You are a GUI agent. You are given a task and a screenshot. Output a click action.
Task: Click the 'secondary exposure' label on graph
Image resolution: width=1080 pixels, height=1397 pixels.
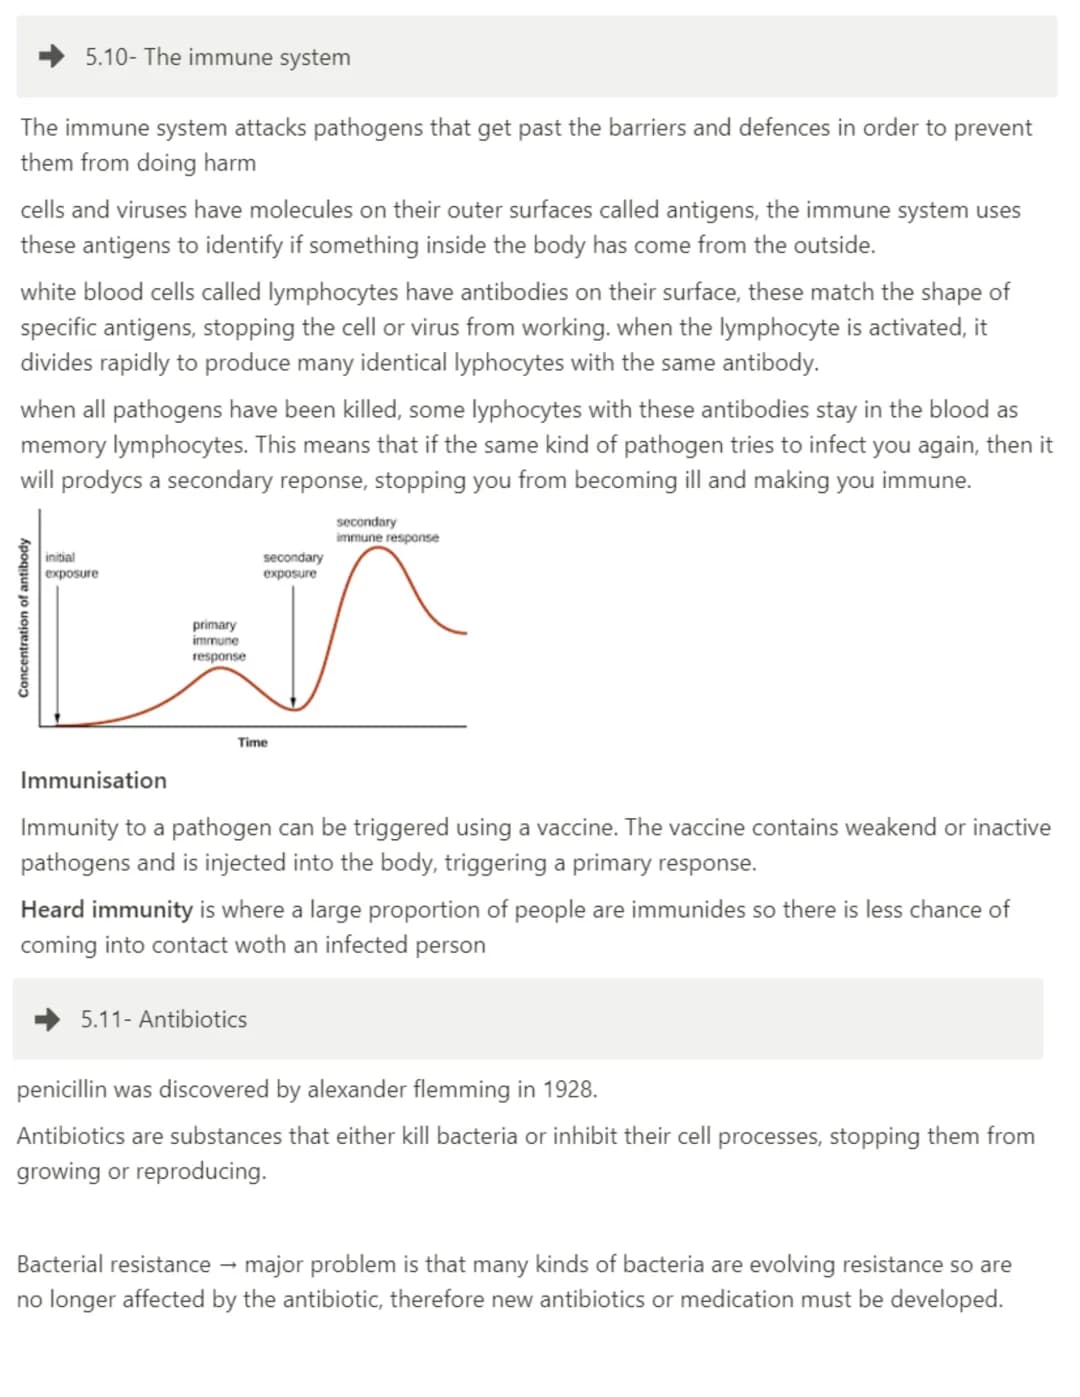pyautogui.click(x=292, y=565)
